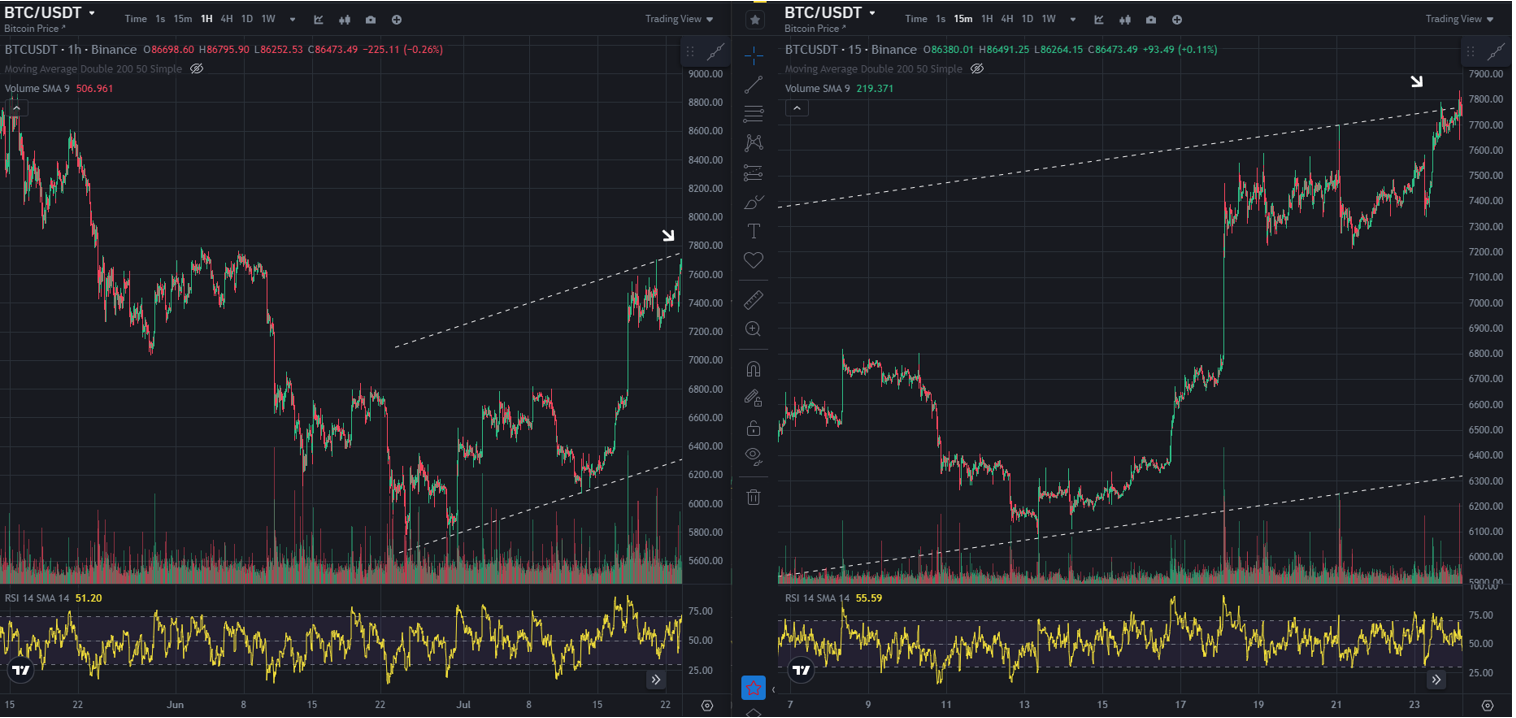This screenshot has height=718, width=1516.
Task: Select 1D interval on the right chart
Action: 1027,19
